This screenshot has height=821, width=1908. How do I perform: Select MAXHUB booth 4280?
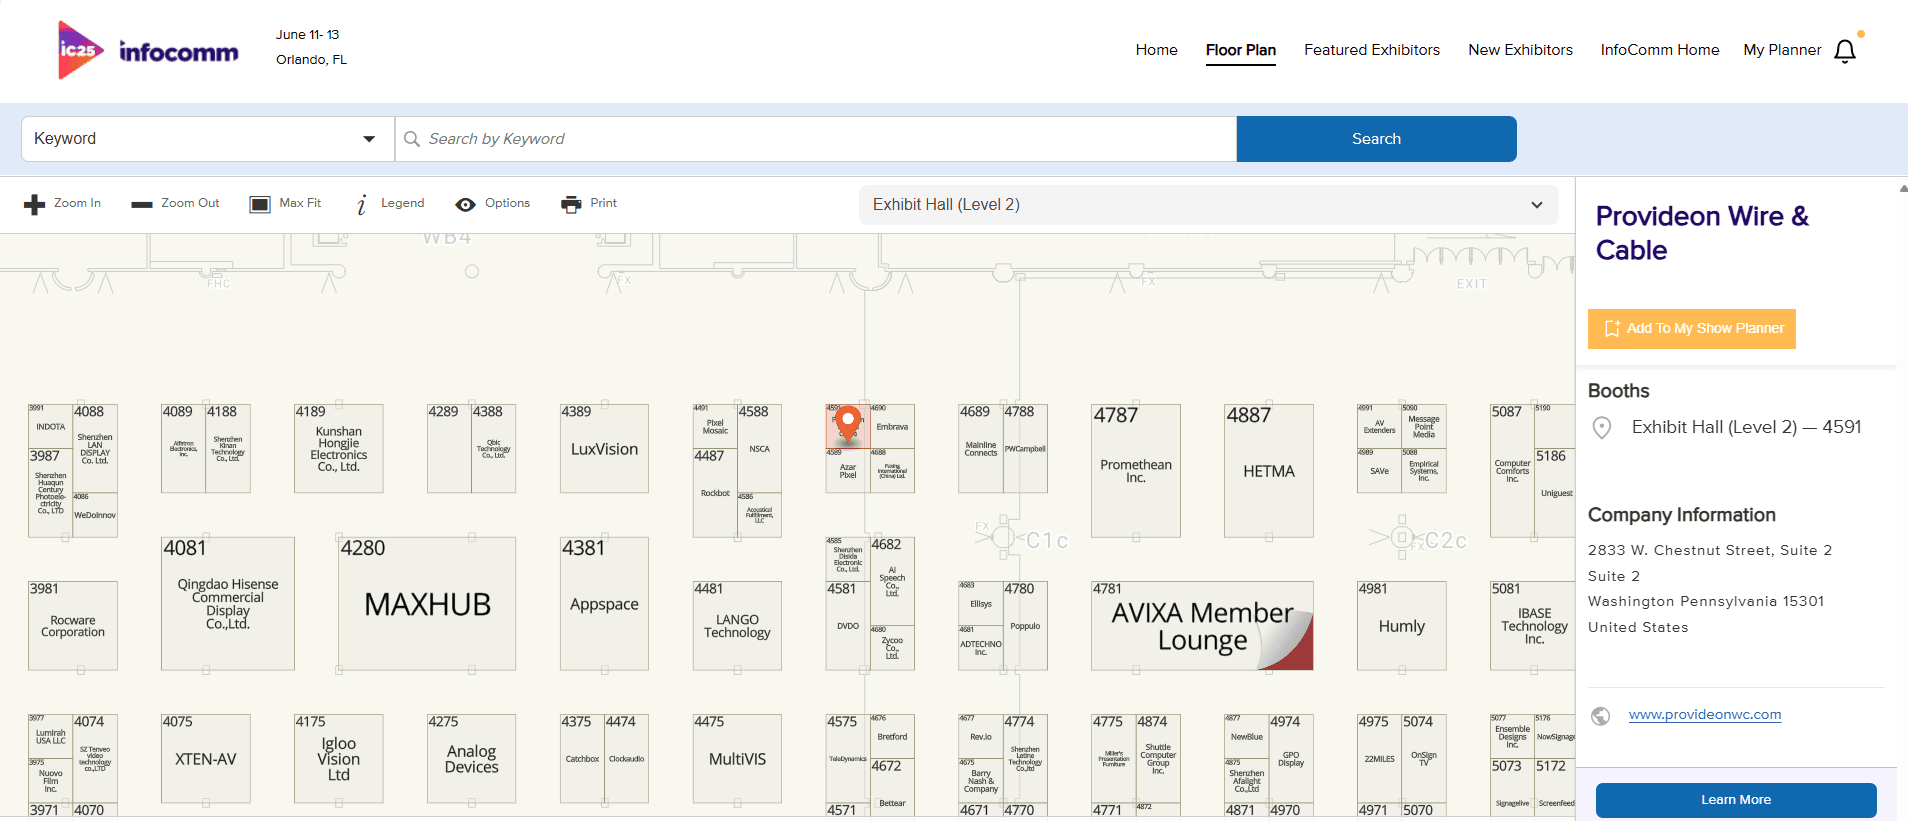427,604
